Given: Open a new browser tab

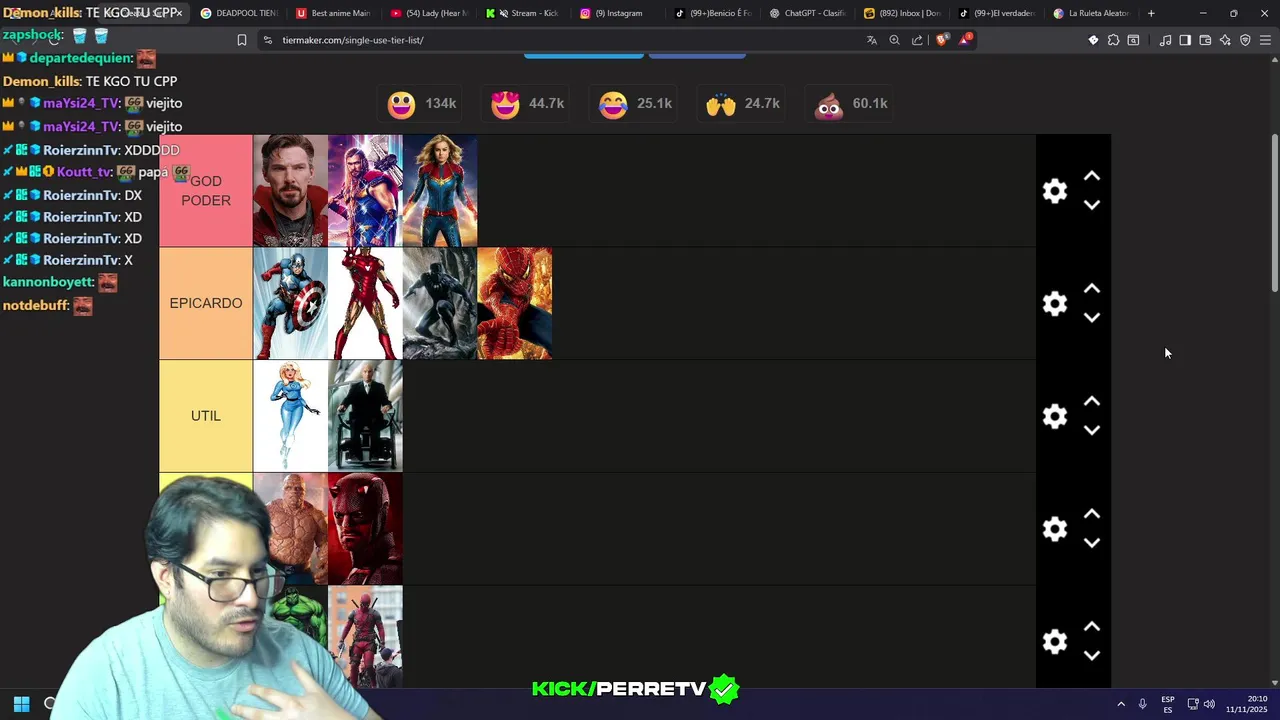Looking at the screenshot, I should (x=1151, y=13).
